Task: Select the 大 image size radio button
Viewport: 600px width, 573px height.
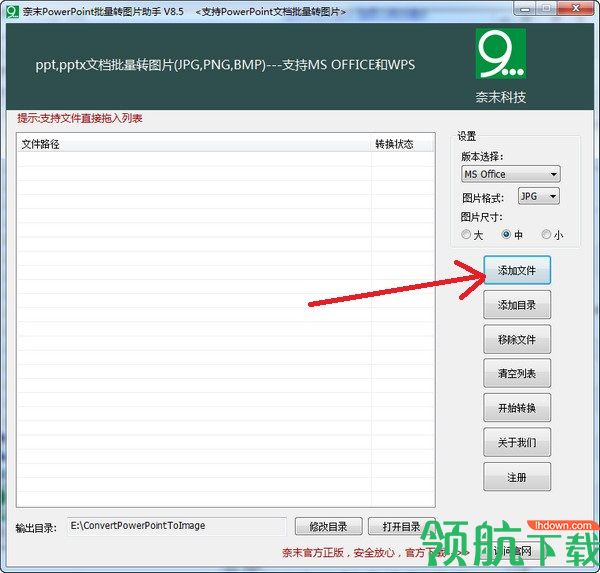Action: (466, 234)
